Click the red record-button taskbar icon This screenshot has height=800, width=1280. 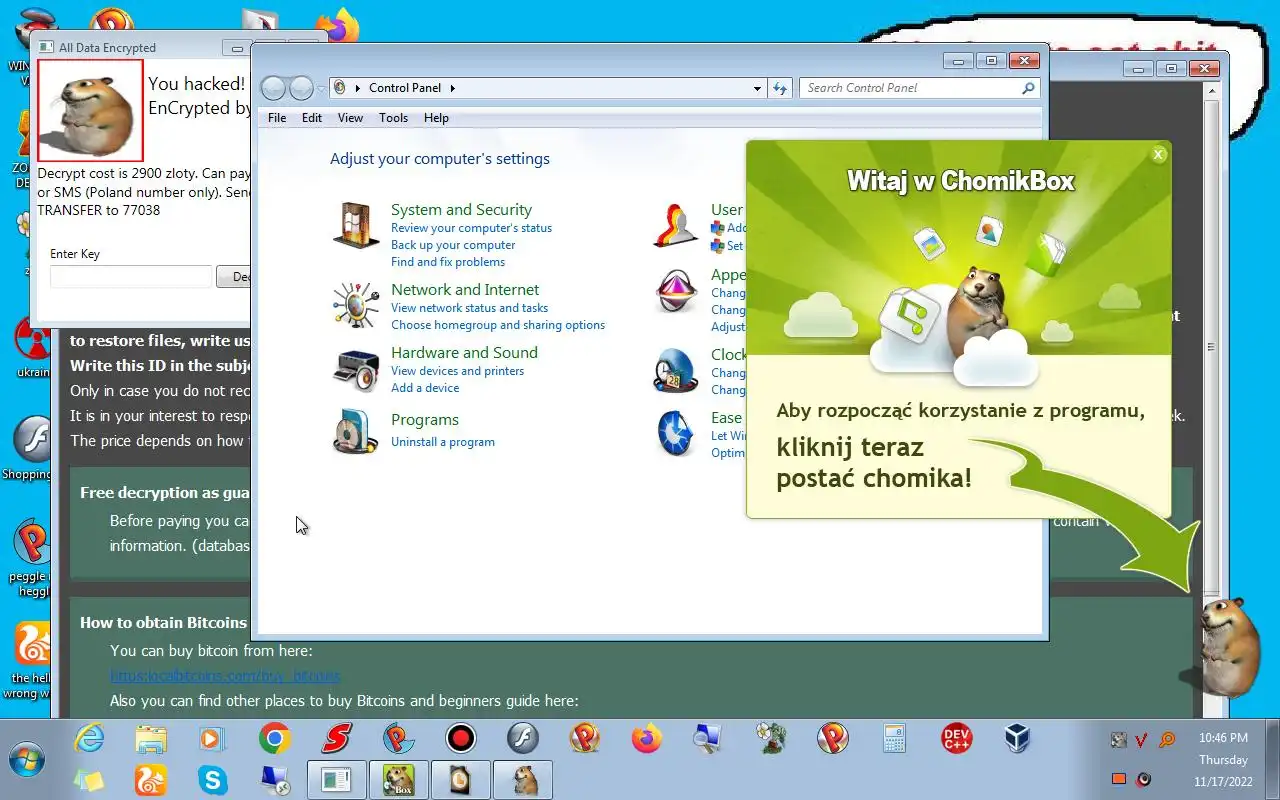(x=461, y=739)
